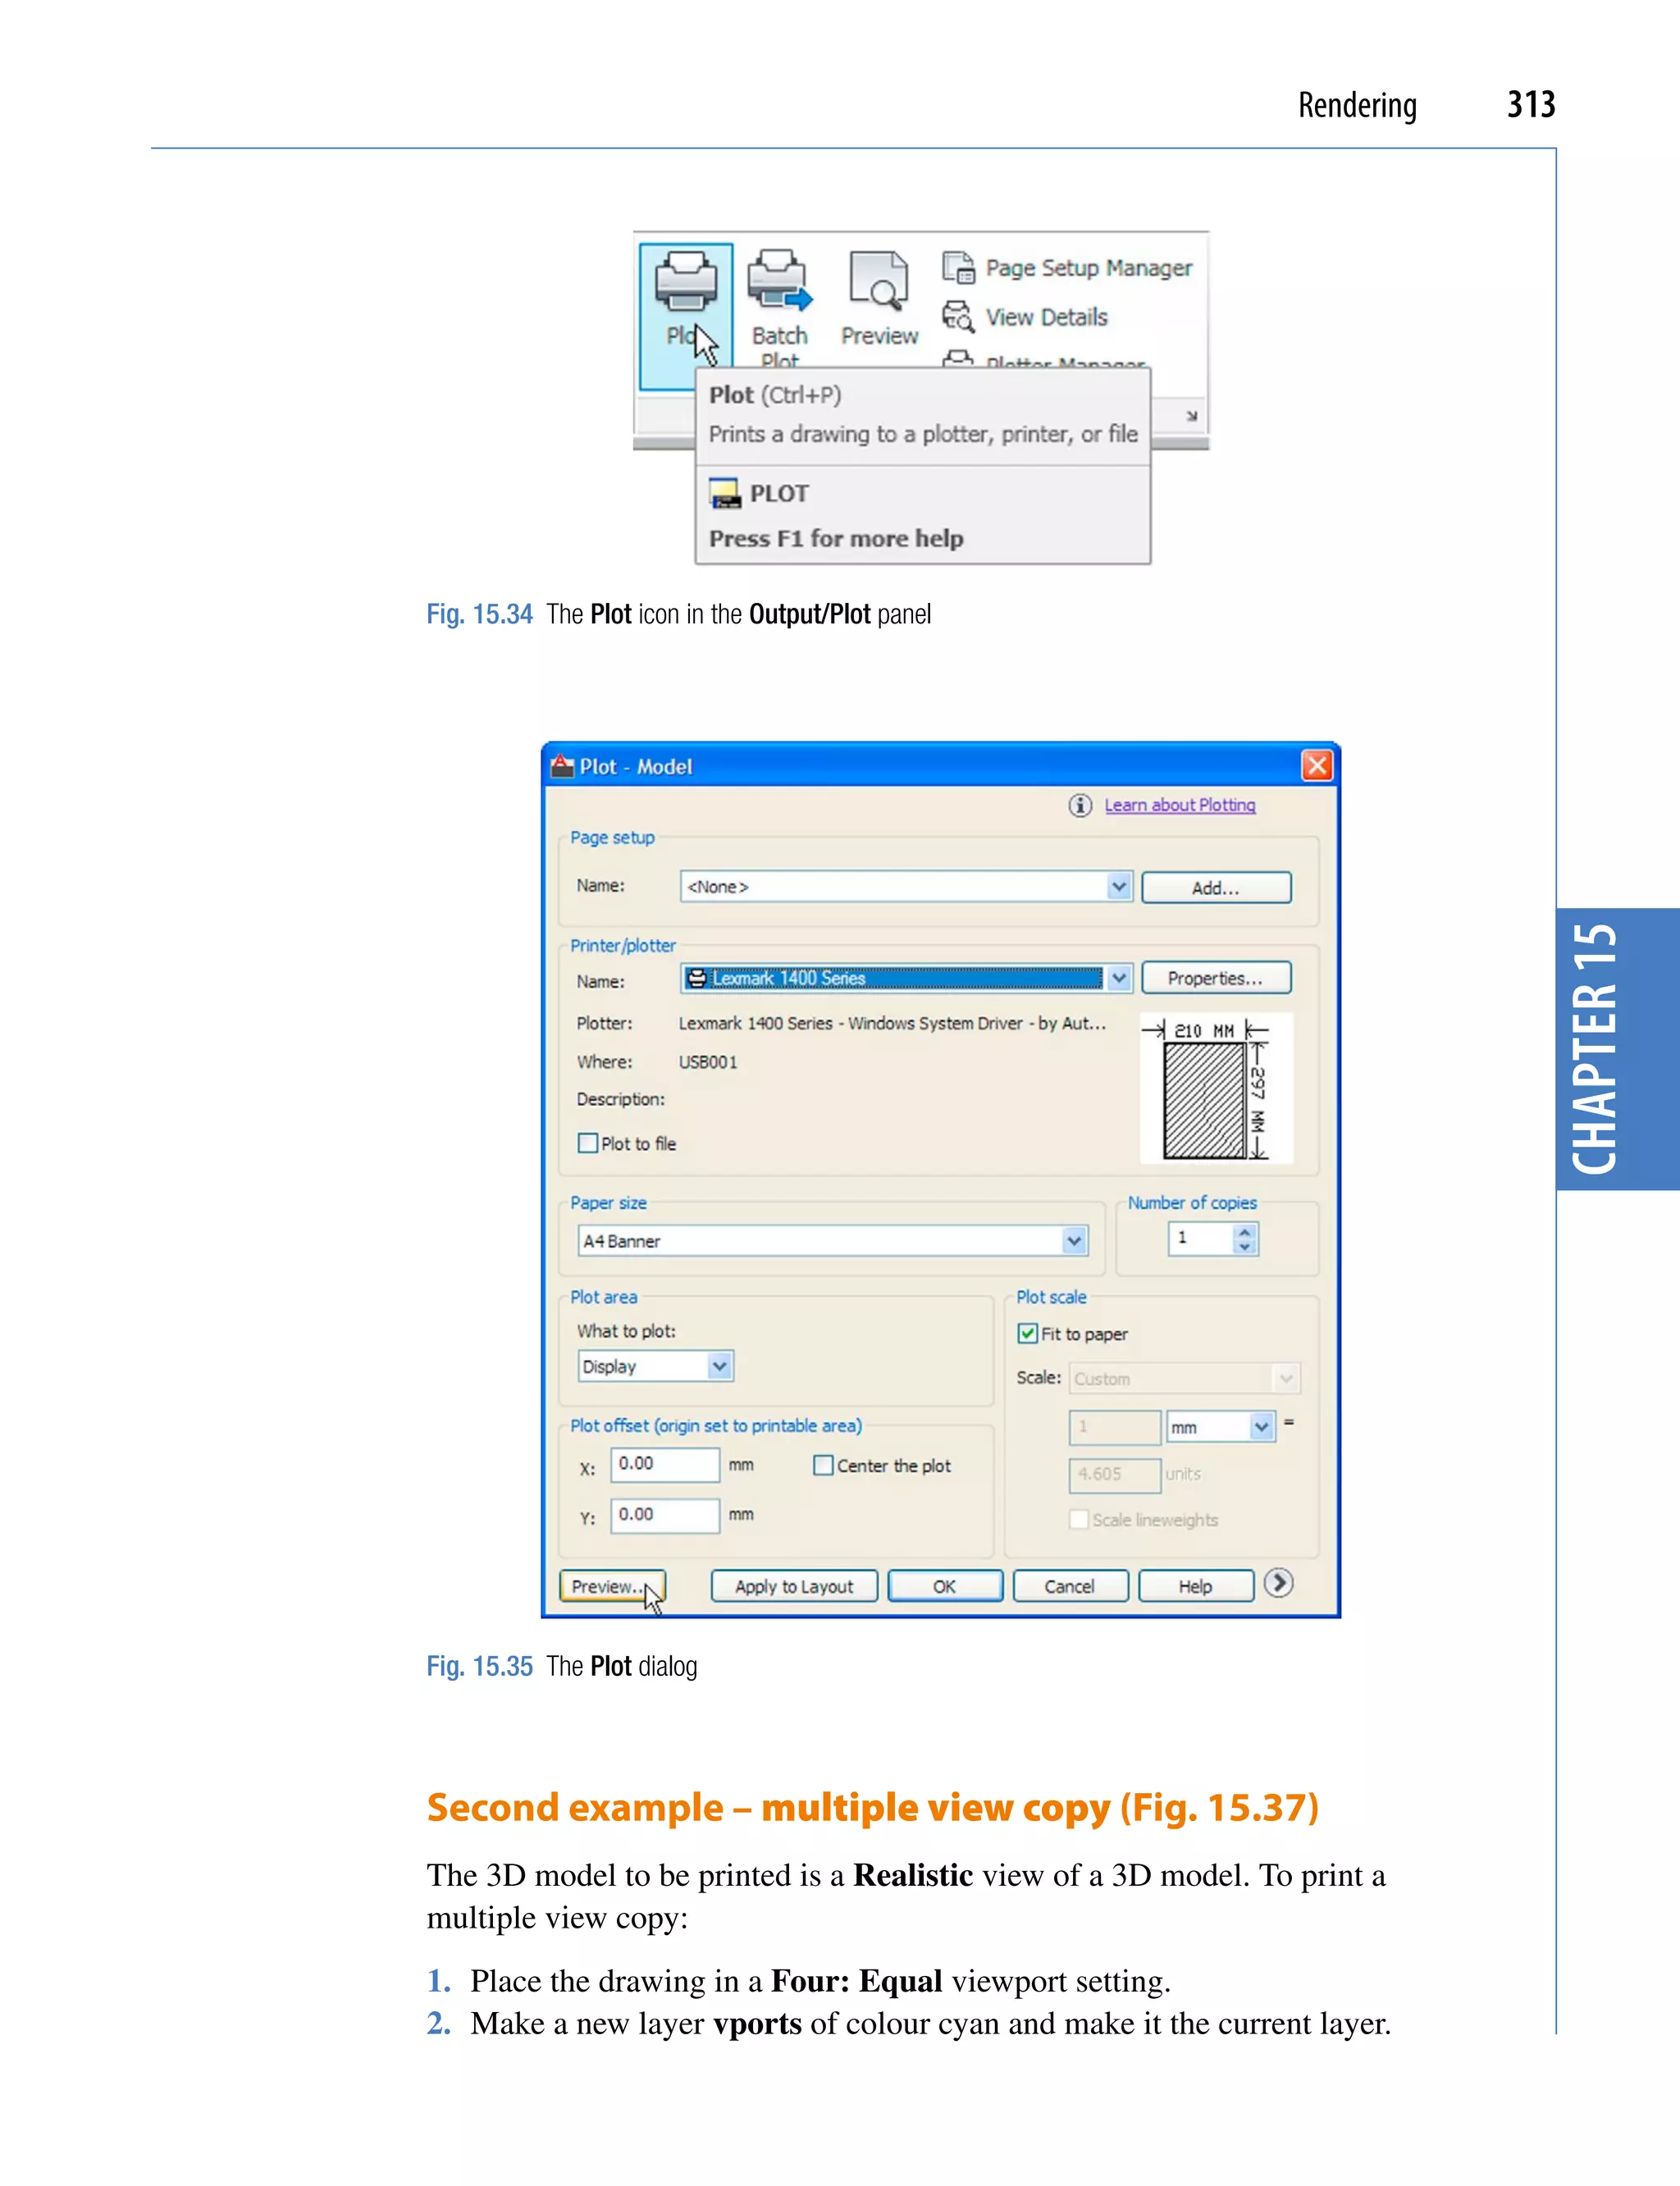Enable the Center the plot checkbox
The image size is (1680, 2186).
823,1465
